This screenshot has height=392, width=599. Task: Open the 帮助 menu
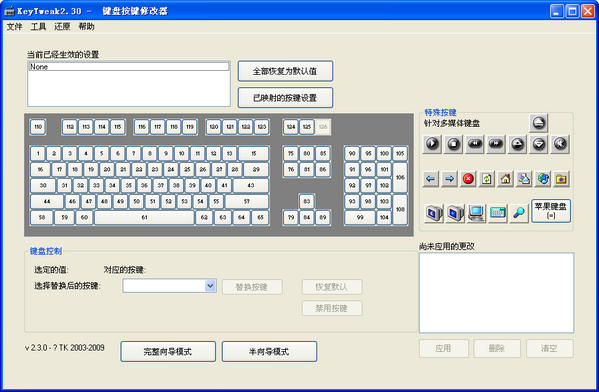click(86, 26)
